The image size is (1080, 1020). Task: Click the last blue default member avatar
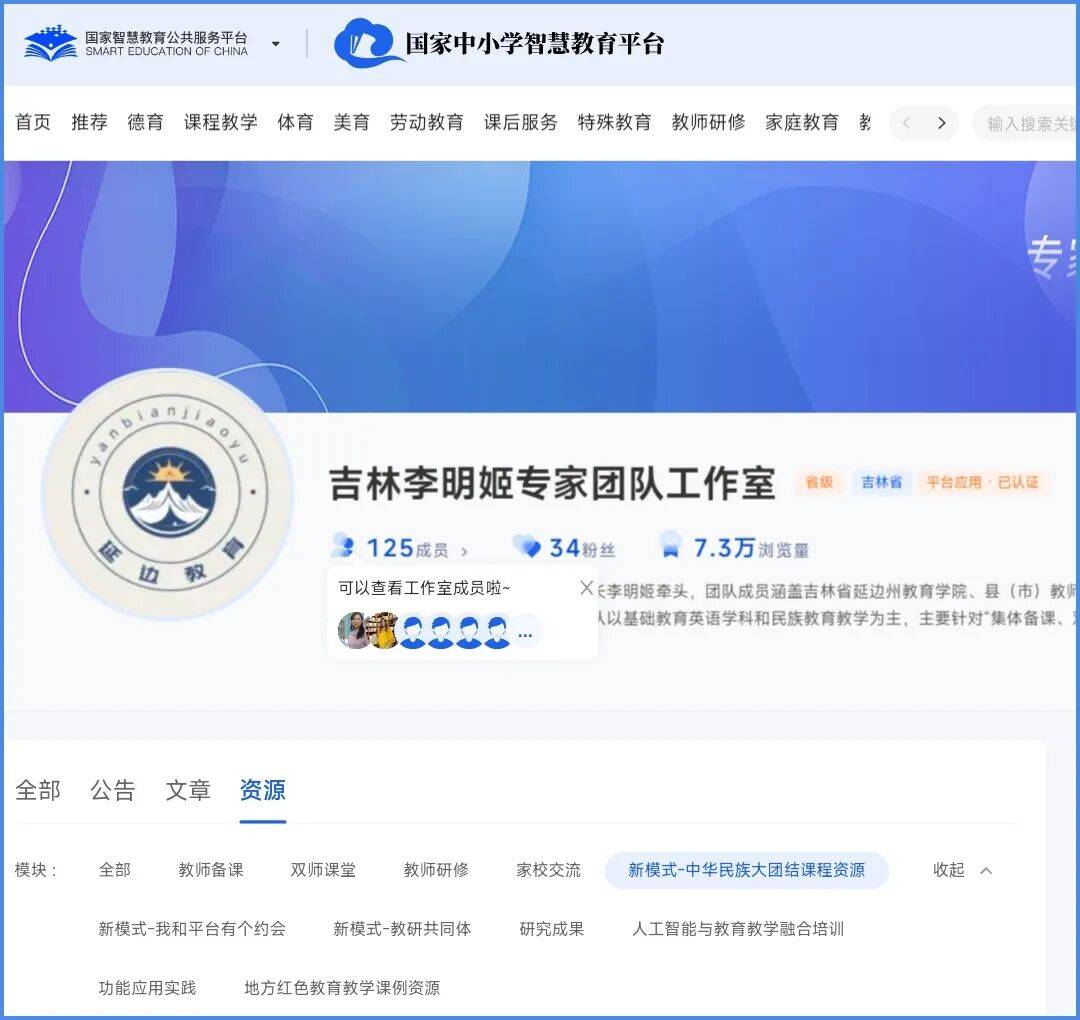pyautogui.click(x=497, y=632)
